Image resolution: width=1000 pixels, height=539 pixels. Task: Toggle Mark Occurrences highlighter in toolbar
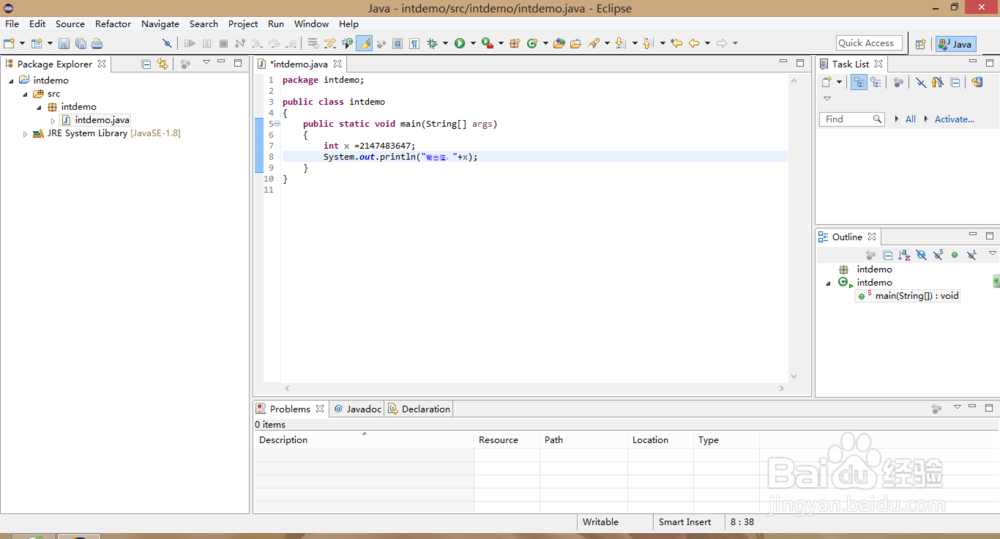(x=364, y=43)
